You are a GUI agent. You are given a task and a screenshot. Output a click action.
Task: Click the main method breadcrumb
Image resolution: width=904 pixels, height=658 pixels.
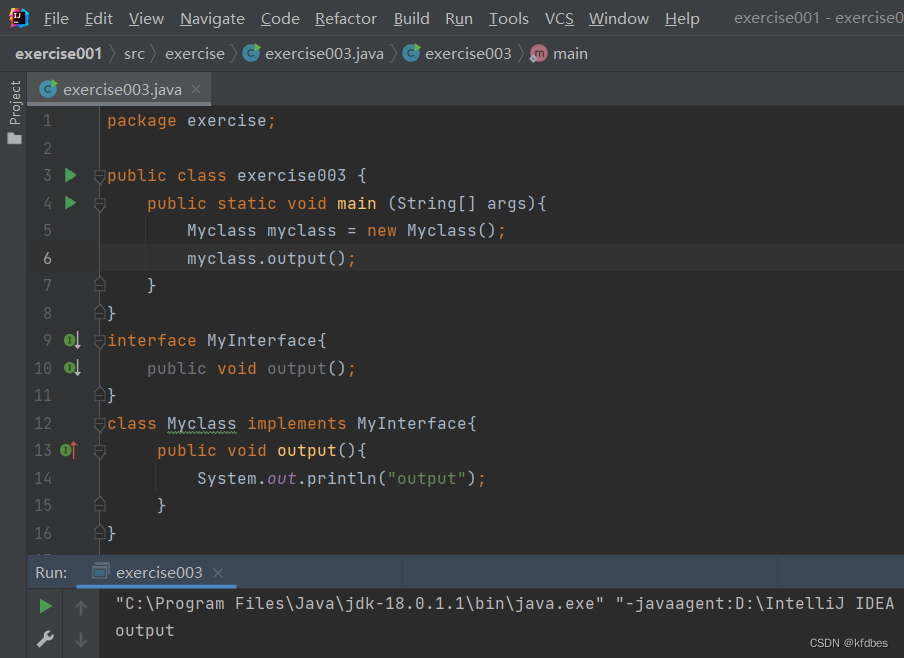point(569,54)
